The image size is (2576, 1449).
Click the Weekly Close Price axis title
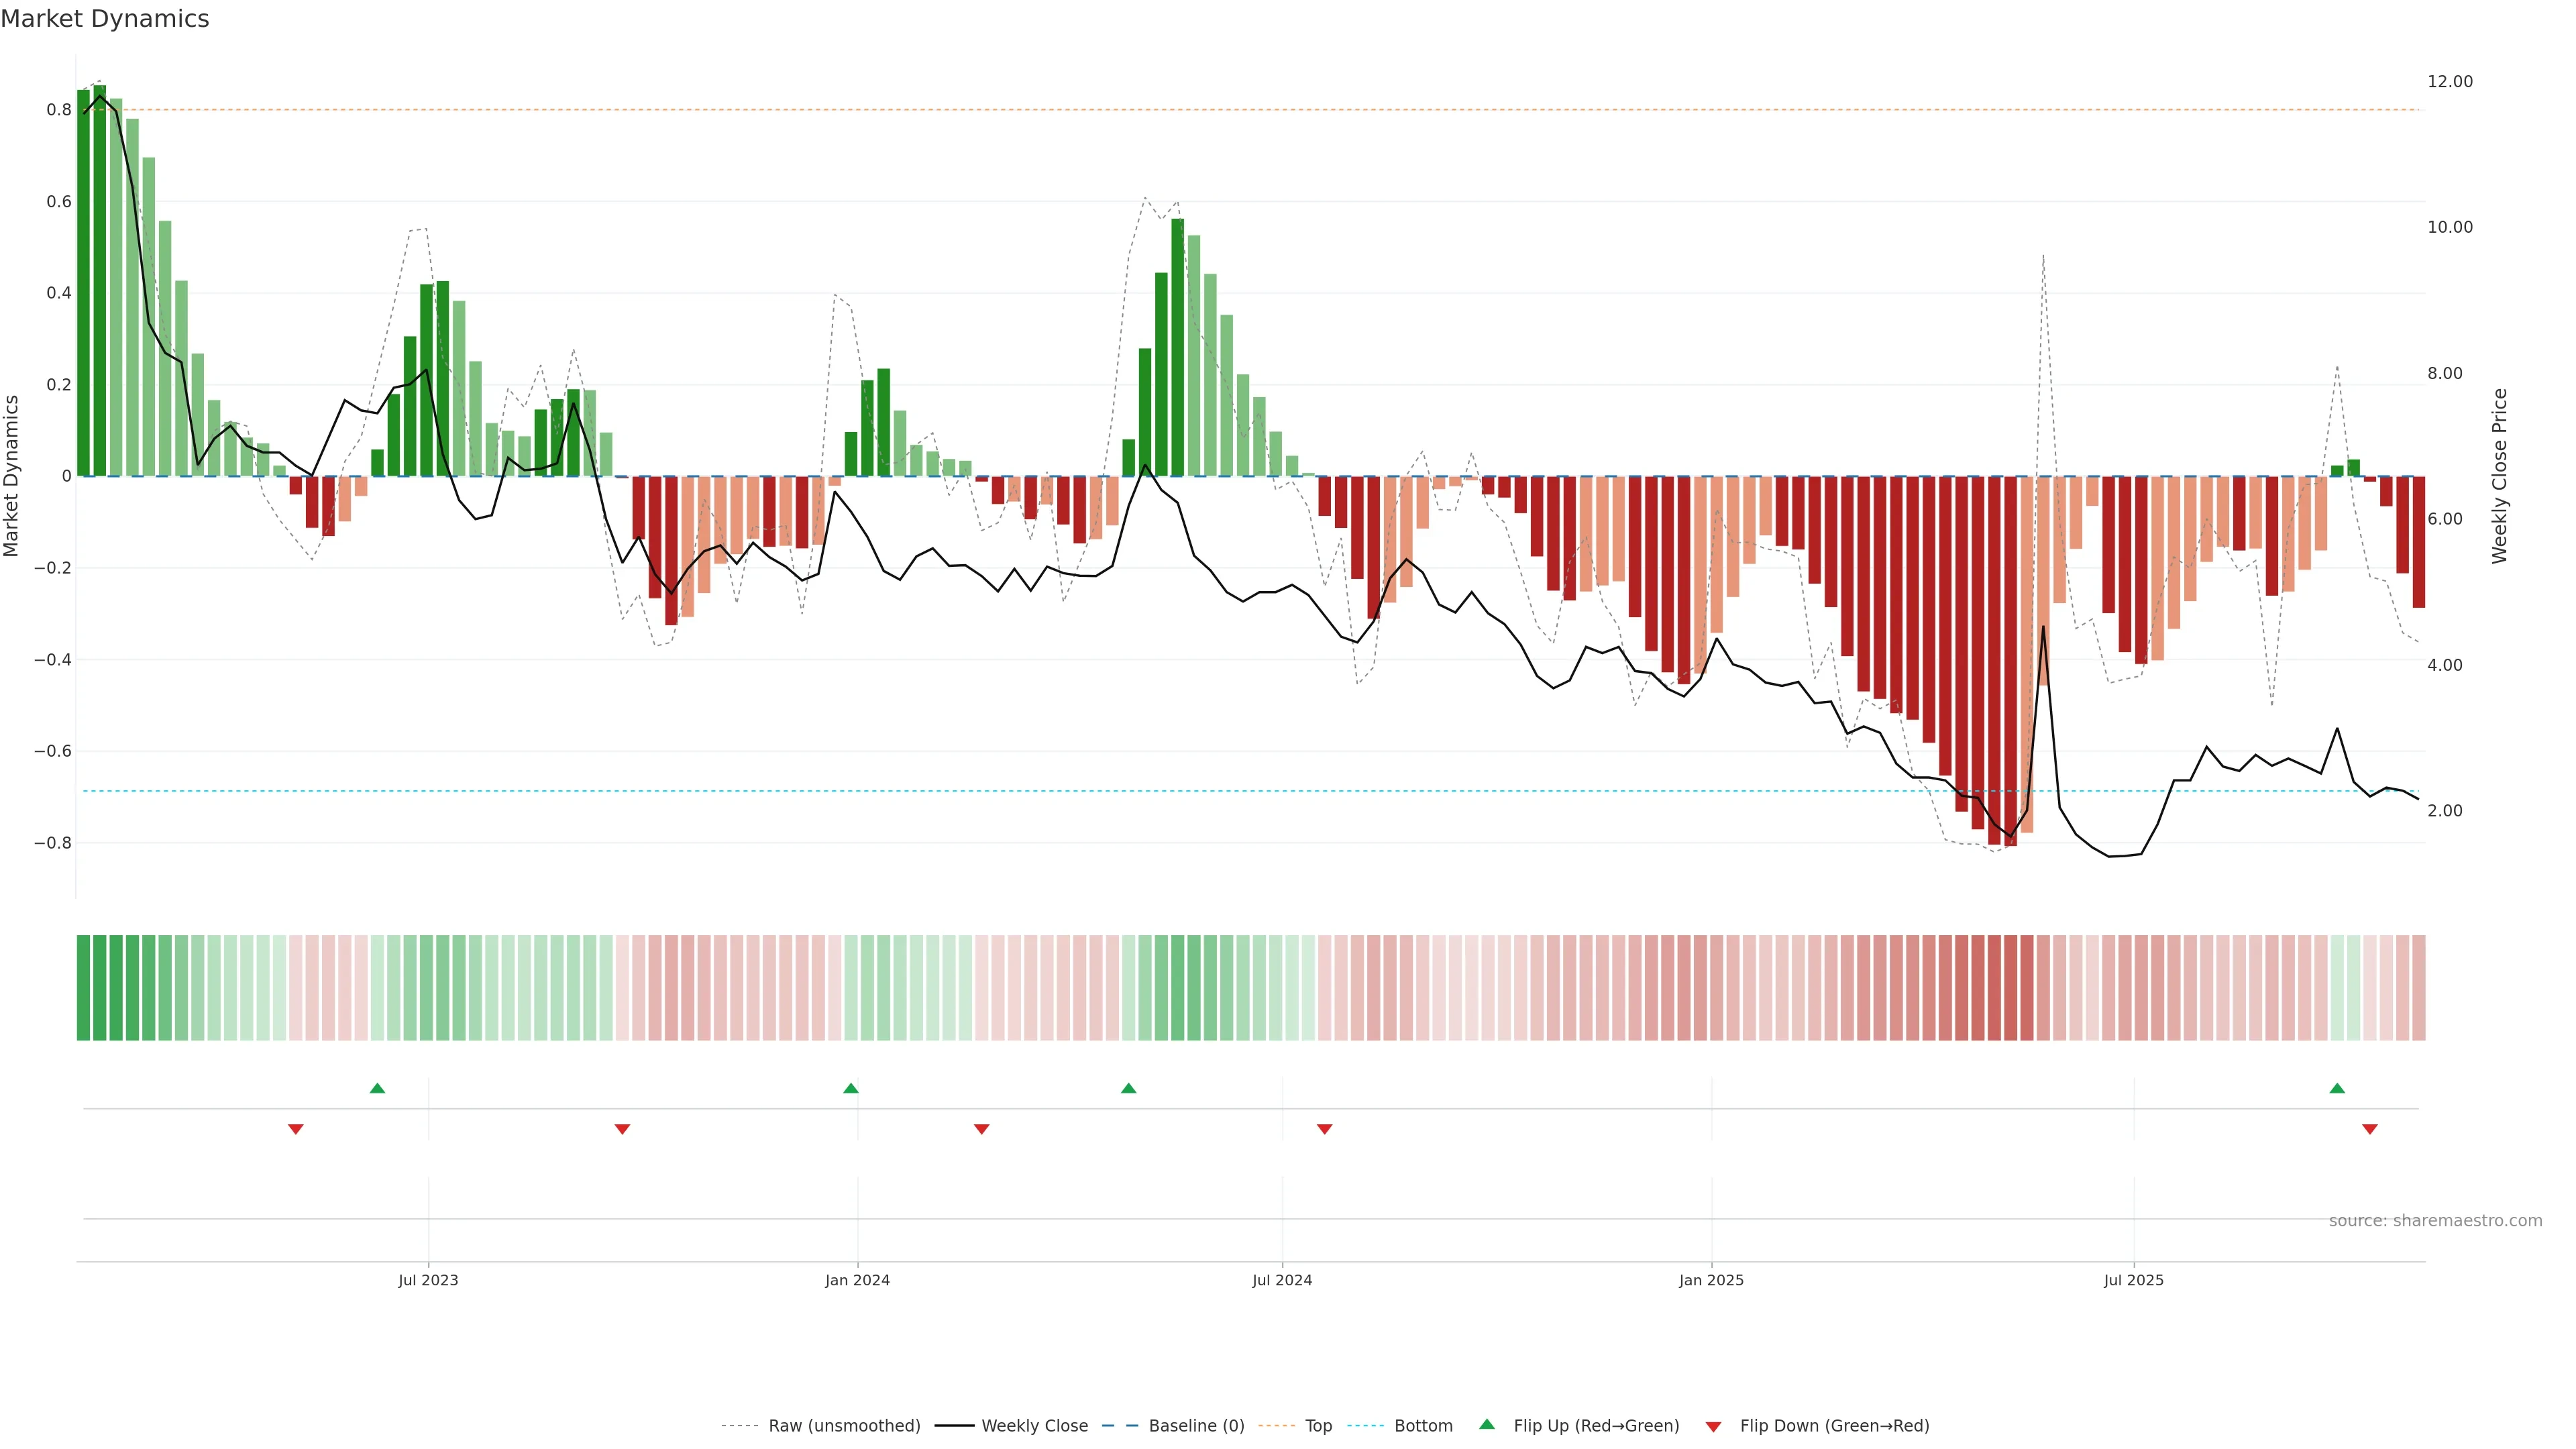click(x=2499, y=476)
